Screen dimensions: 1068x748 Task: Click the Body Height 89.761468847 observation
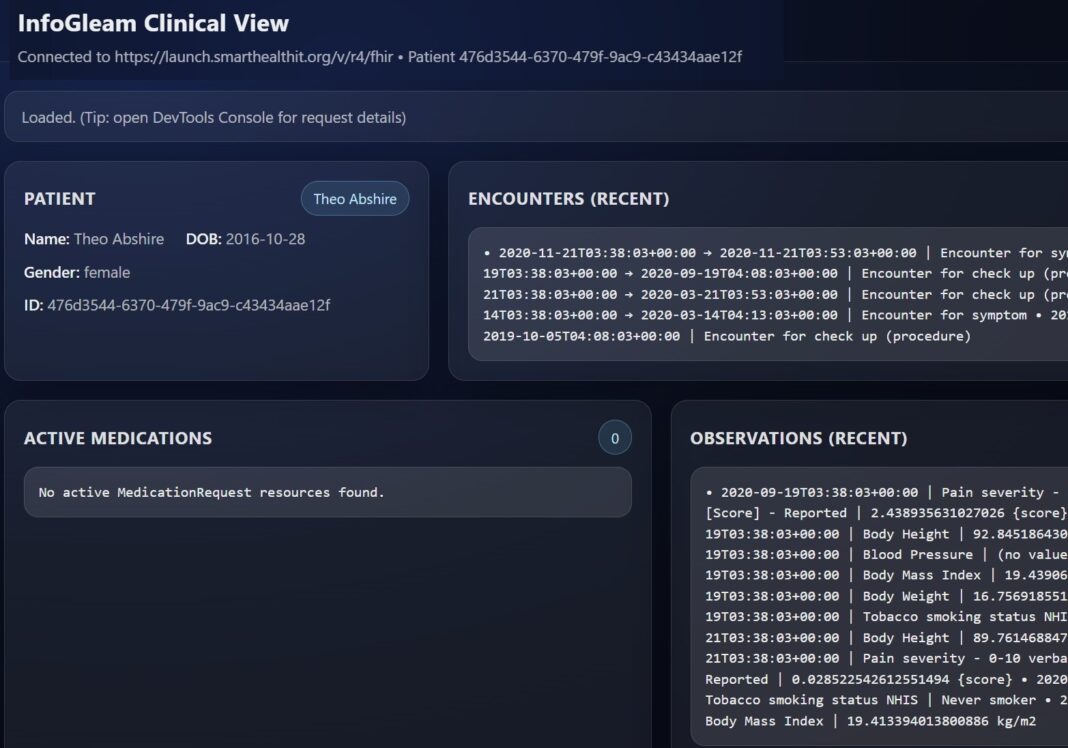[886, 638]
